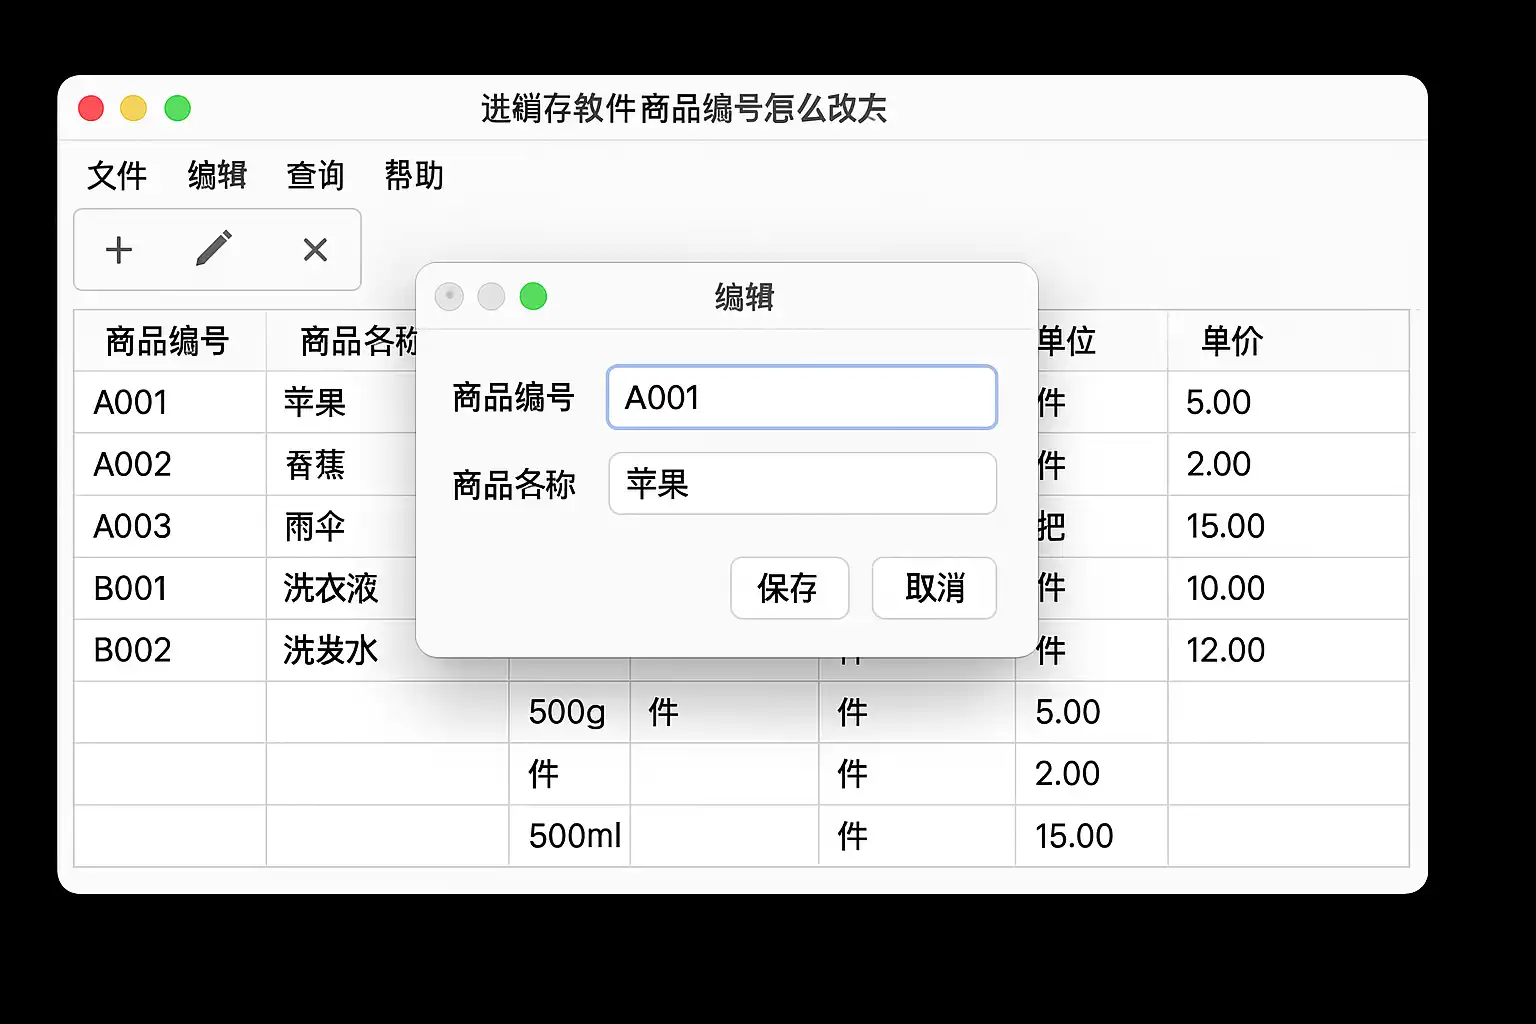Click the 单价 column header
1536x1024 pixels.
(1232, 342)
